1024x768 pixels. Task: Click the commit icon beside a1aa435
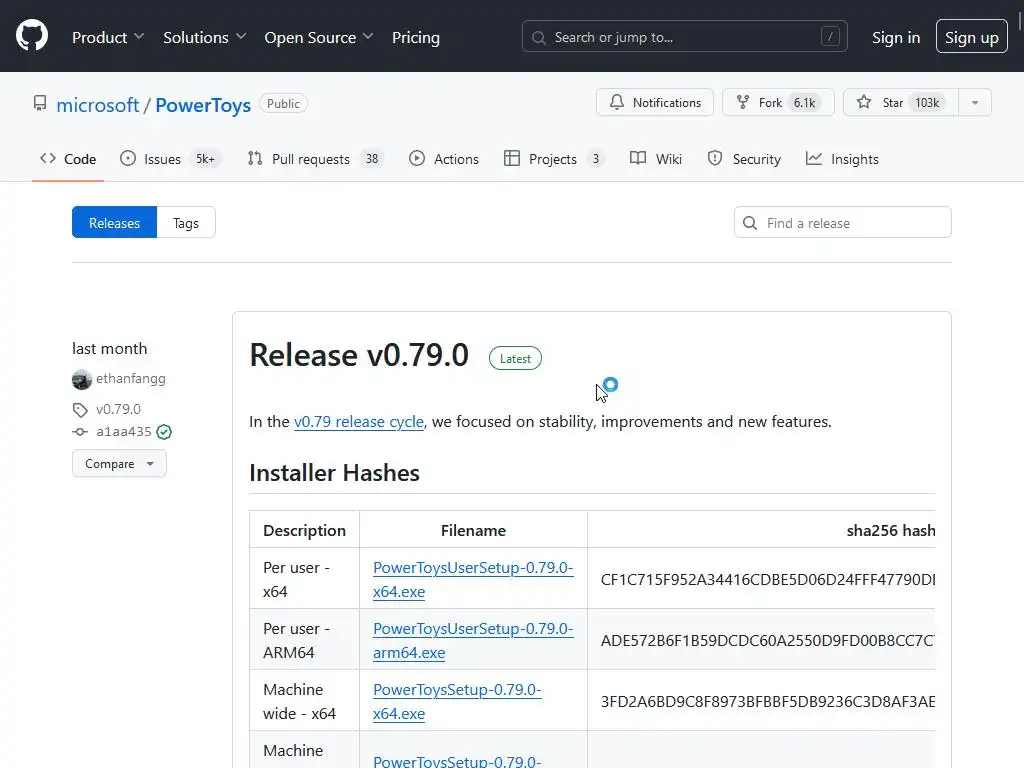click(80, 432)
